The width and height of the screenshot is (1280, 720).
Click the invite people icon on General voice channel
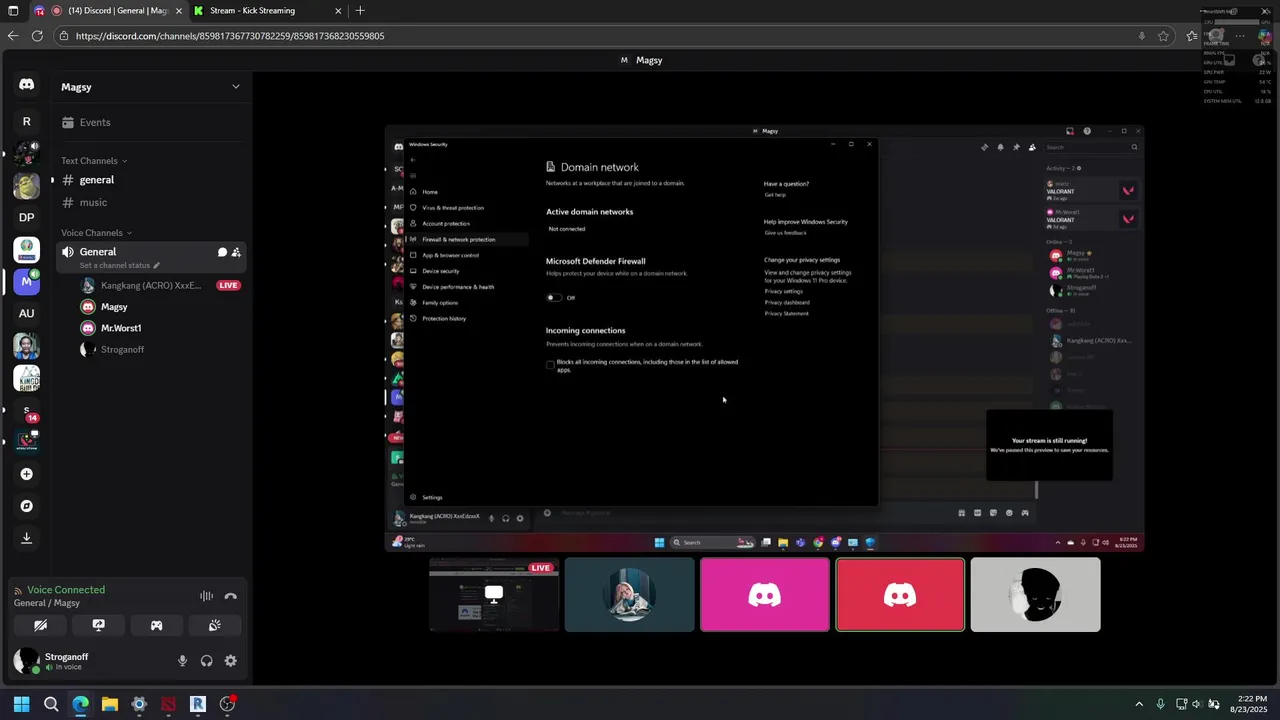[x=236, y=252]
